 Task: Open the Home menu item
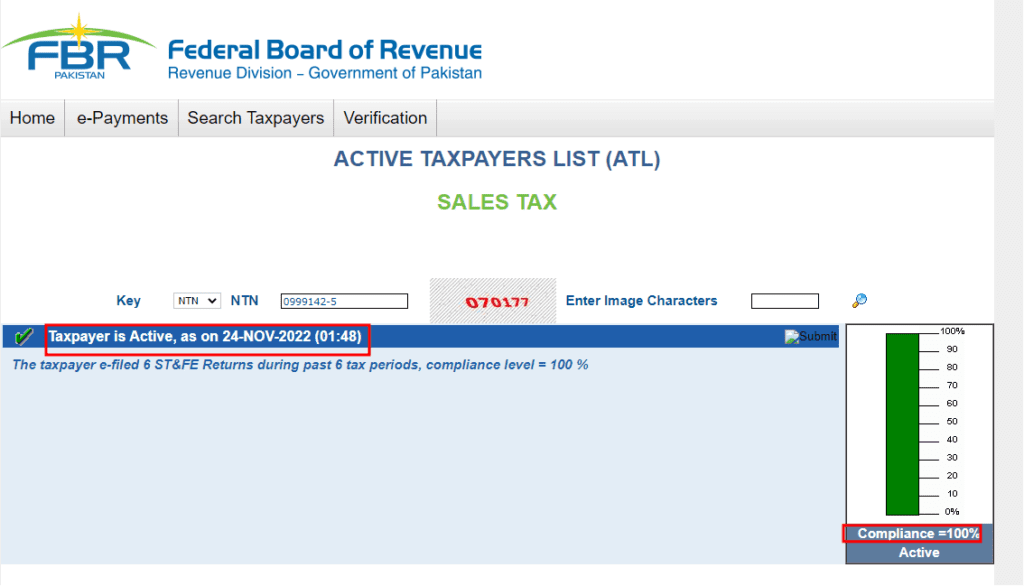[x=32, y=117]
